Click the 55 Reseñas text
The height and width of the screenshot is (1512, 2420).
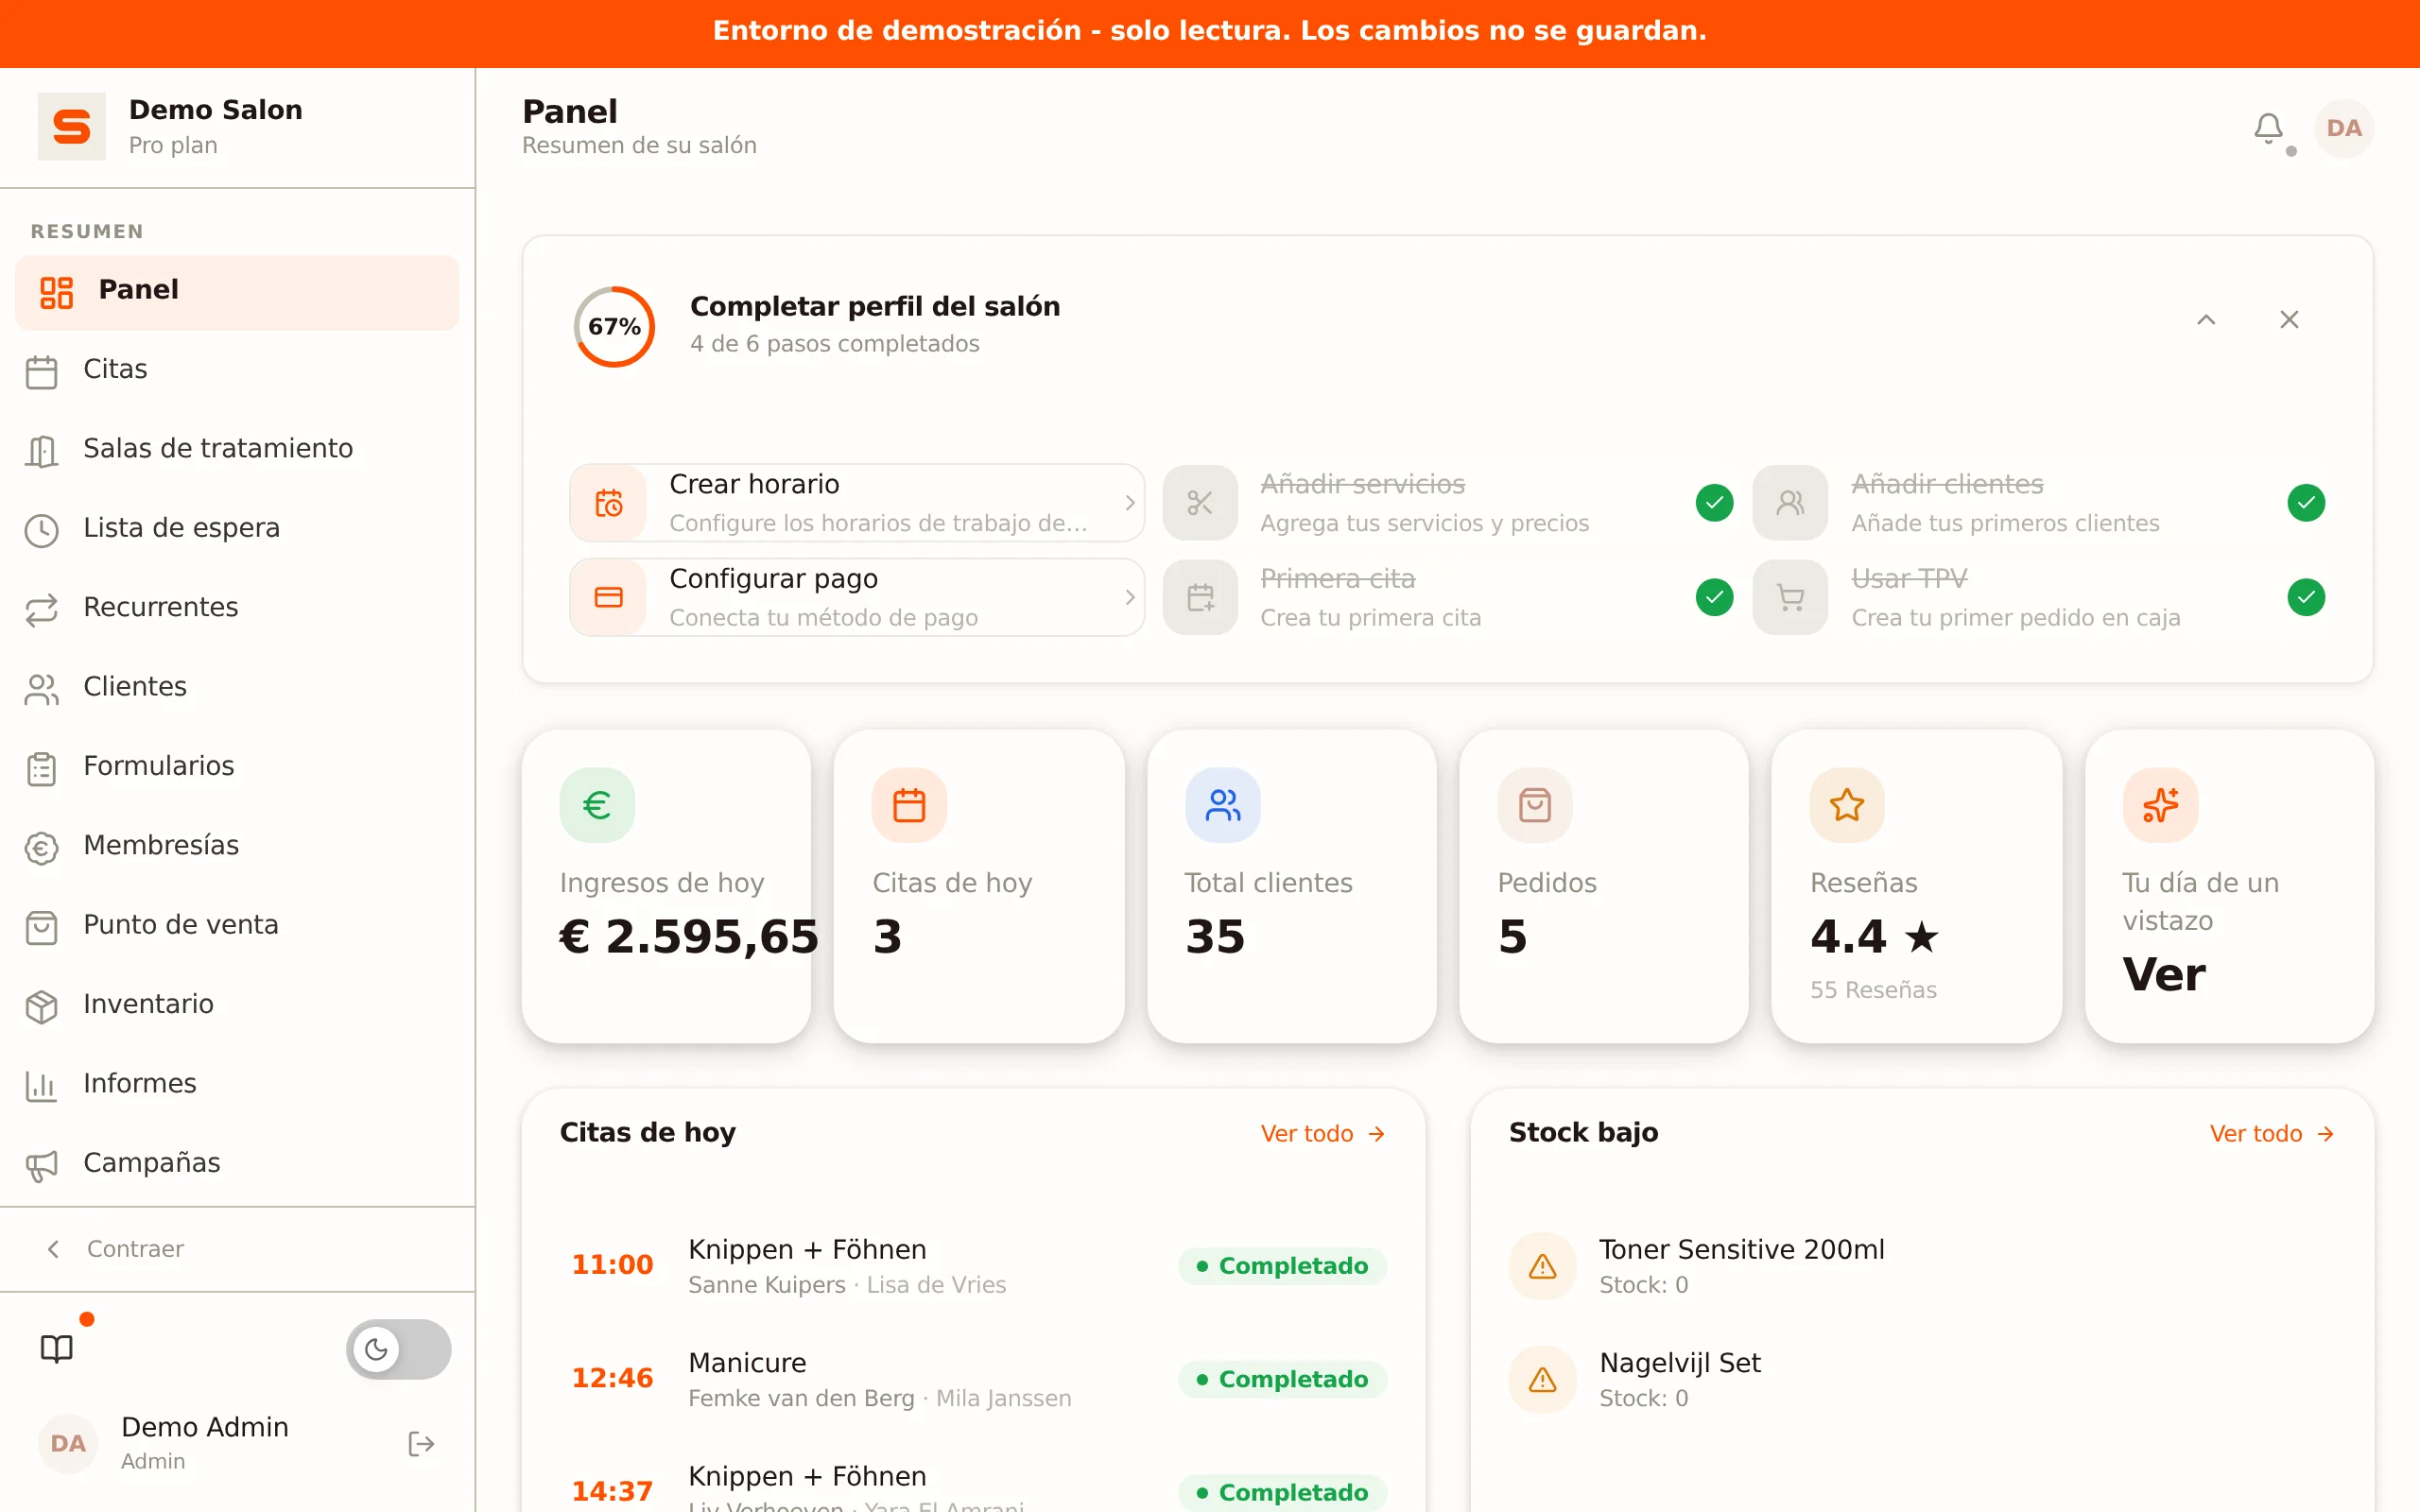coord(1873,990)
